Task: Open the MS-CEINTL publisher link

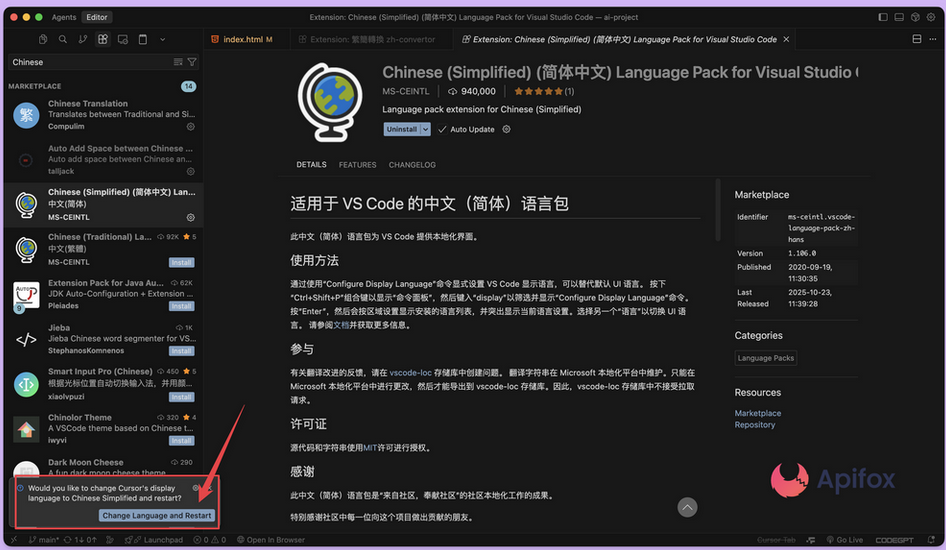Action: tap(405, 91)
